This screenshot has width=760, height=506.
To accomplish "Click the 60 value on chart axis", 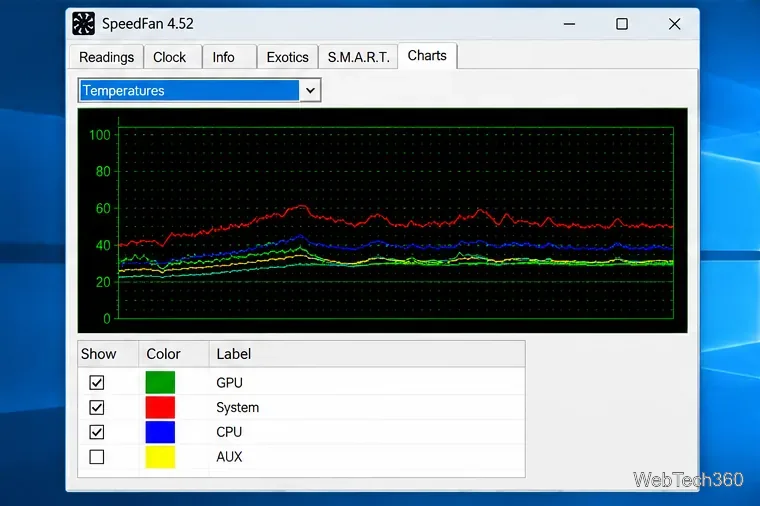I will tap(103, 208).
